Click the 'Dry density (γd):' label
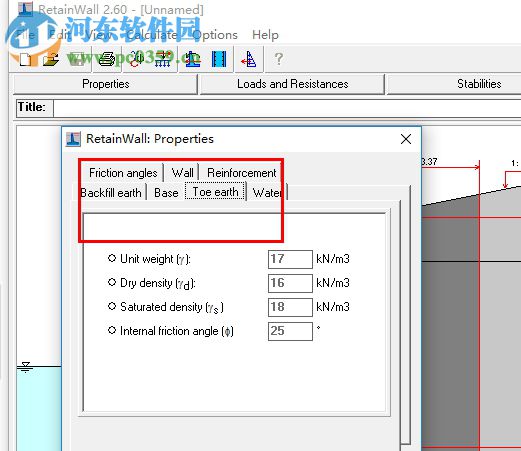Screen dimensions: 521x451 (x=158, y=283)
